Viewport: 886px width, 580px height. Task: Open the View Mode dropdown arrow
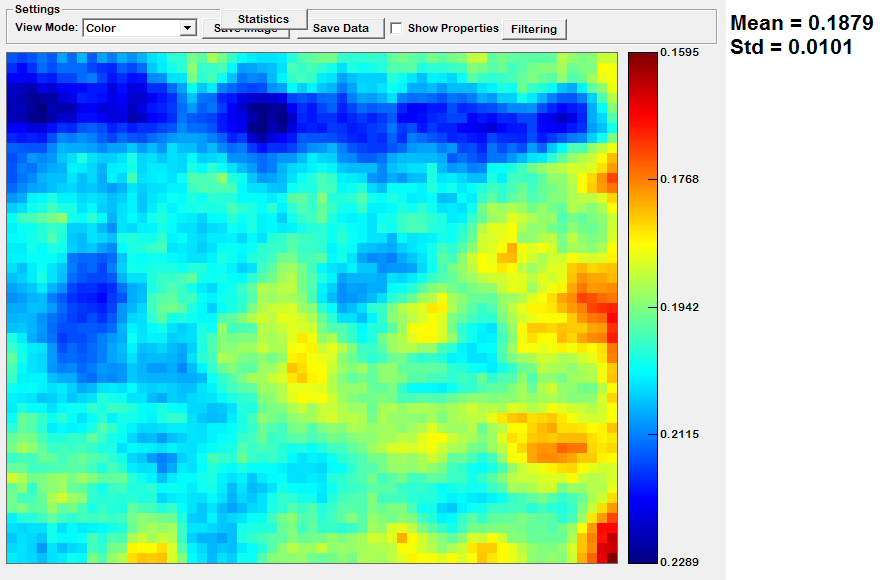pos(188,28)
